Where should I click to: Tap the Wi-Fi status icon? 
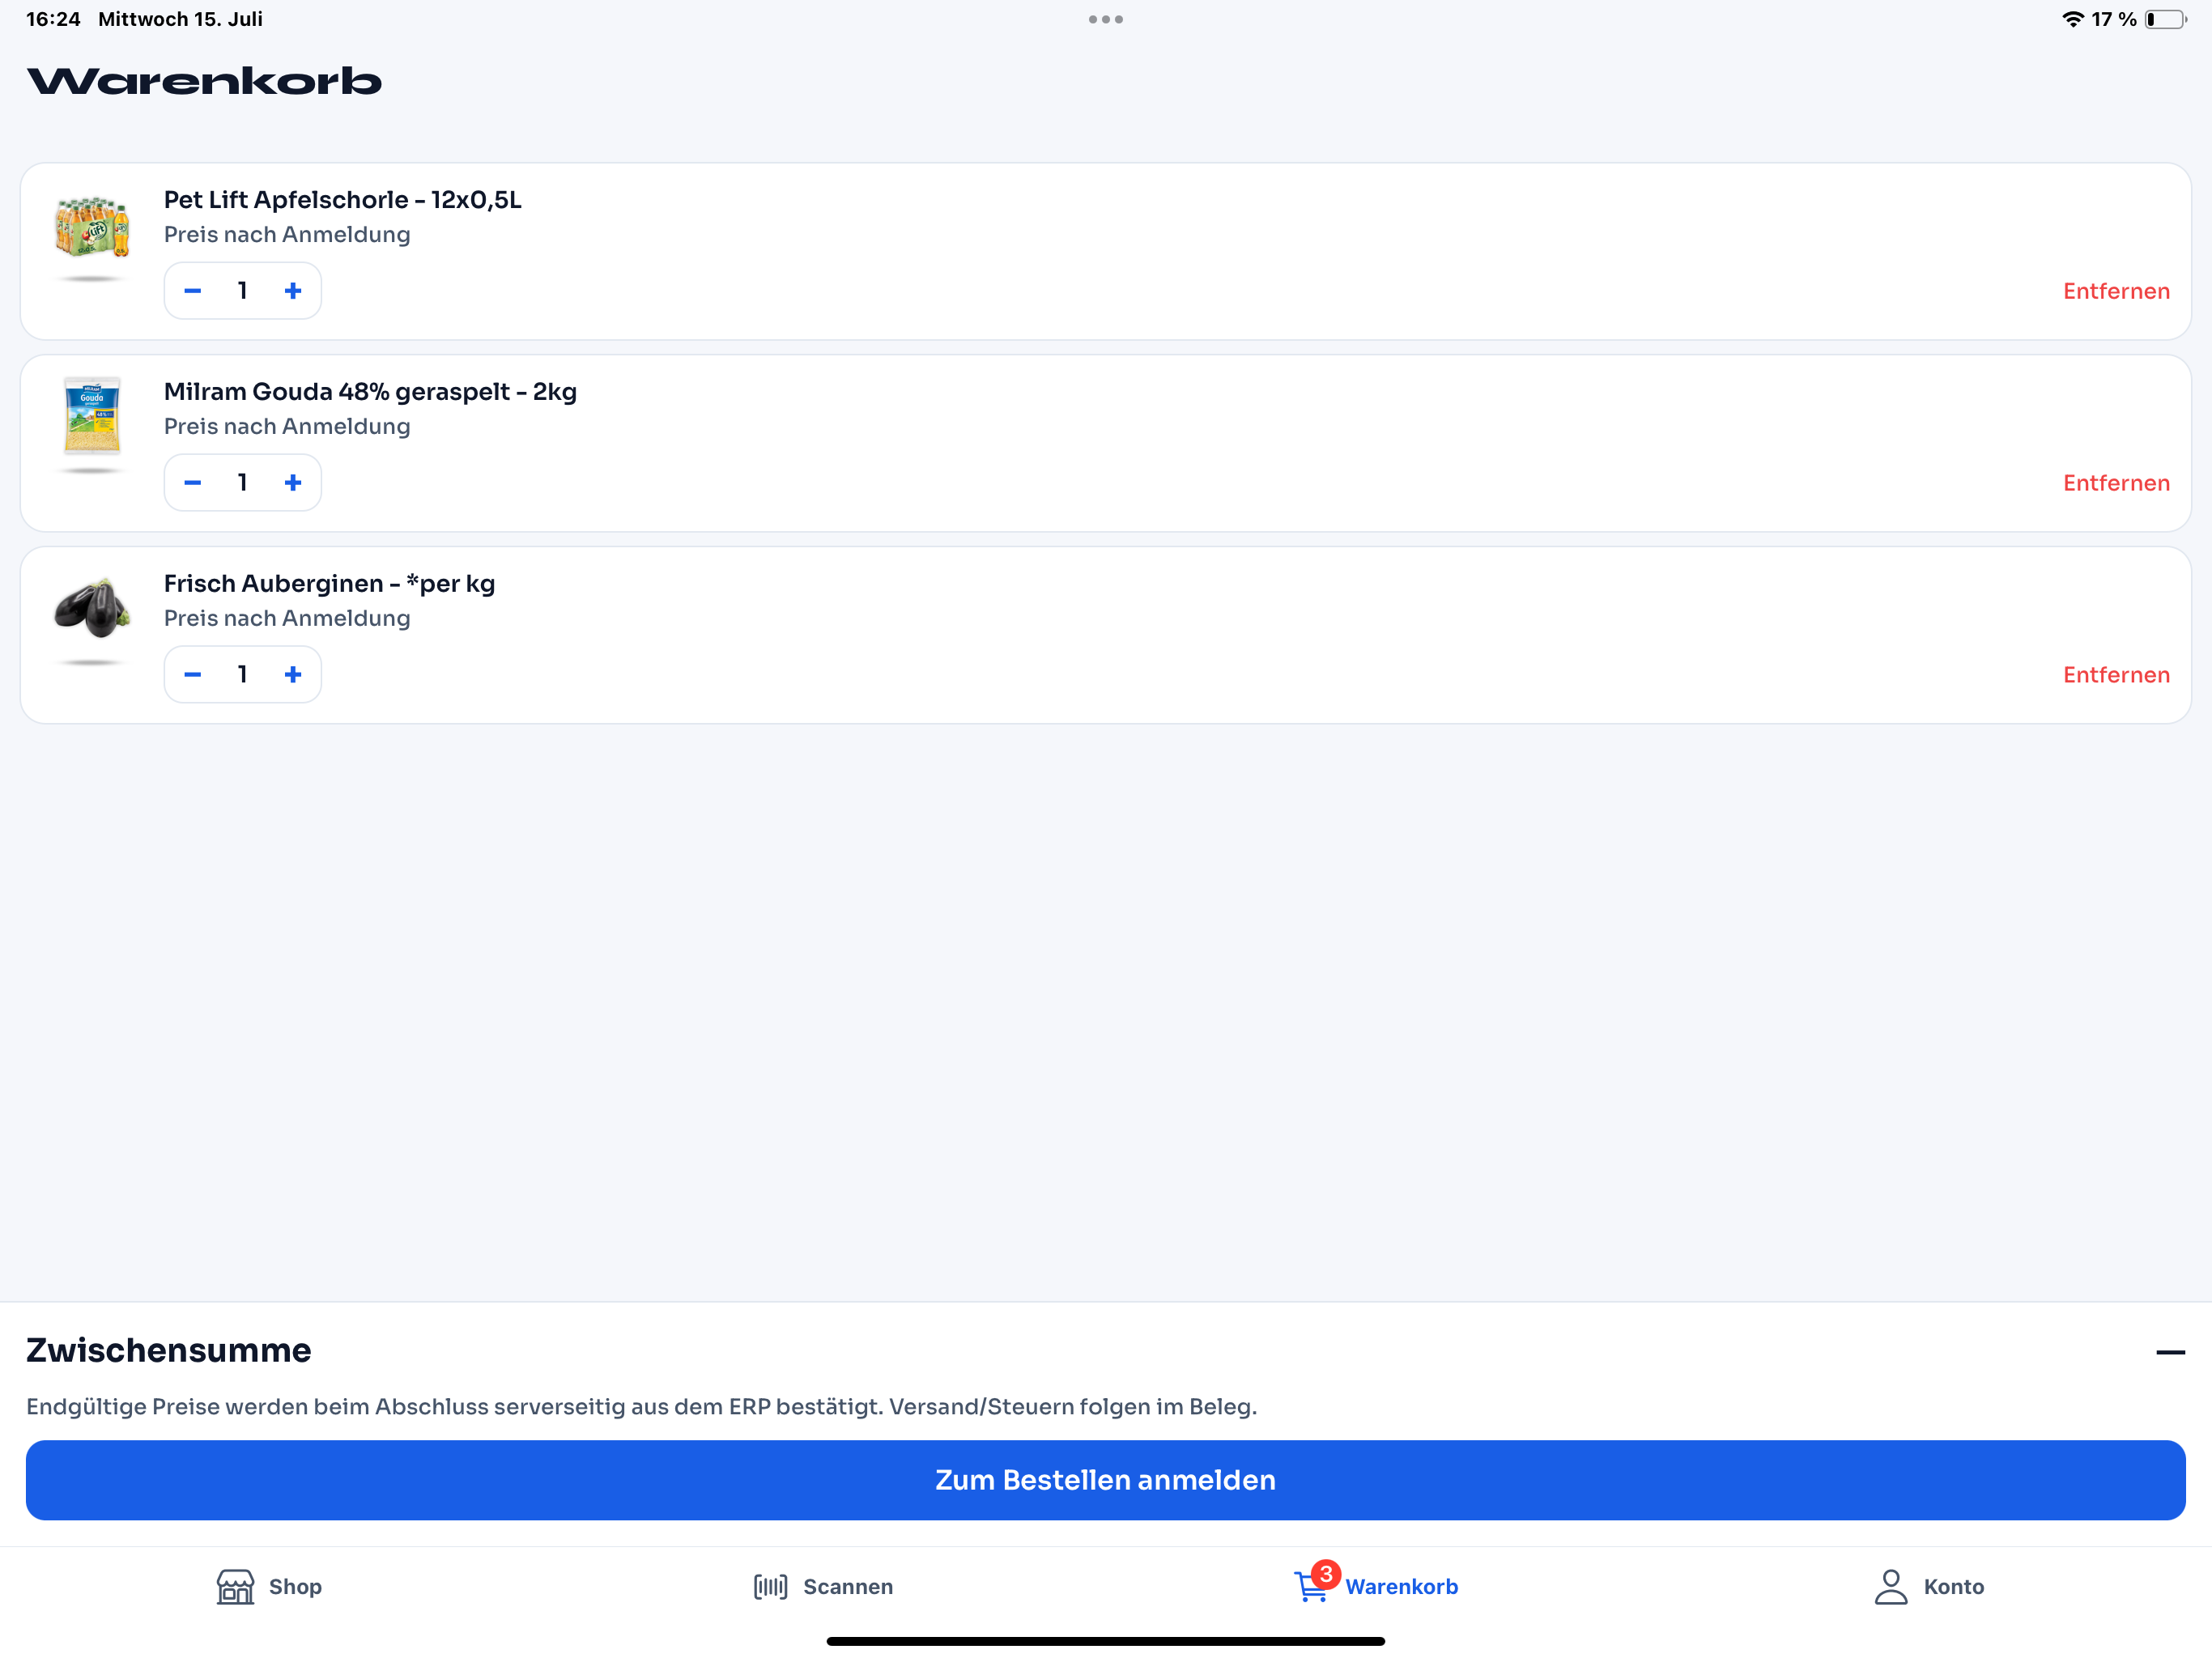(2073, 19)
